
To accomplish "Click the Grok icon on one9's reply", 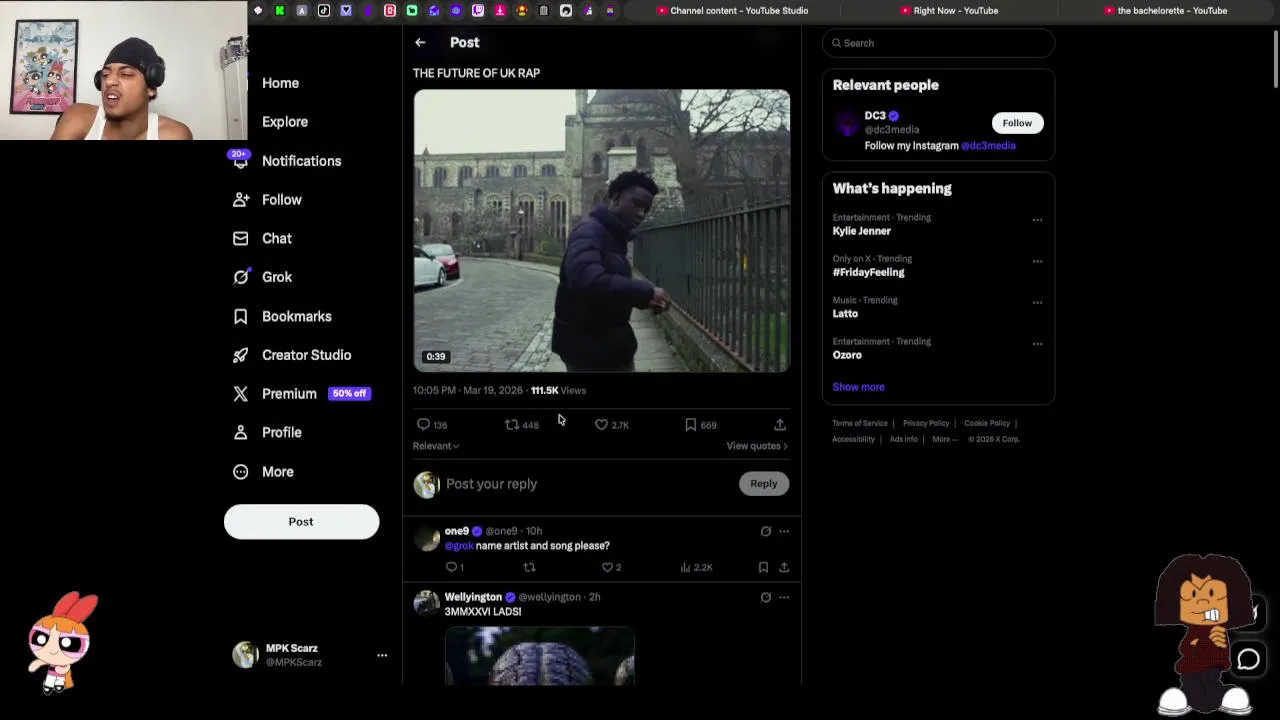I will coord(765,532).
